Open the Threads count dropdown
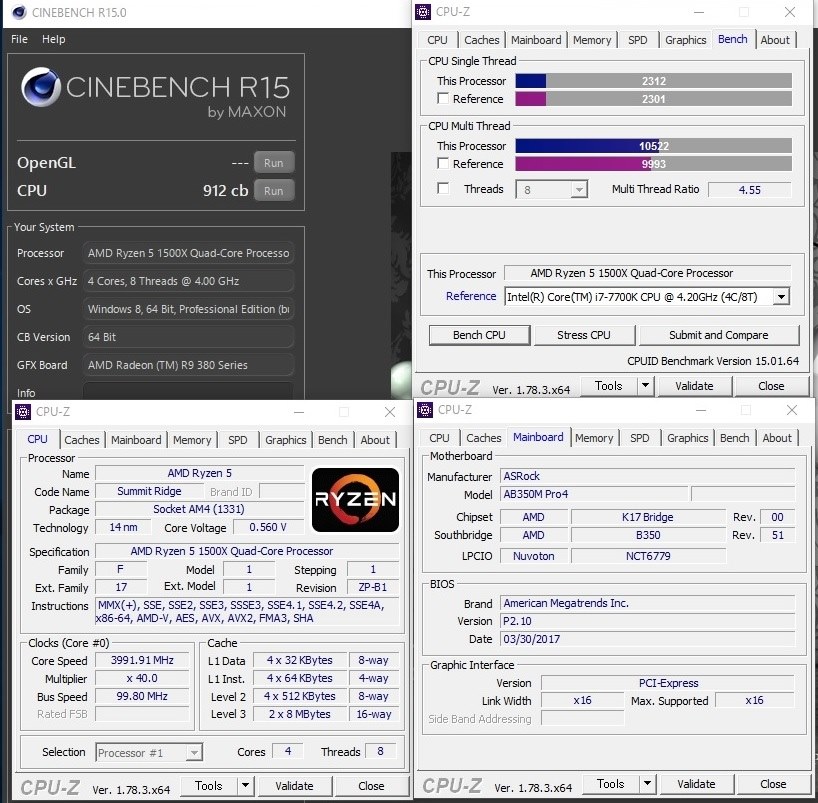 (578, 189)
